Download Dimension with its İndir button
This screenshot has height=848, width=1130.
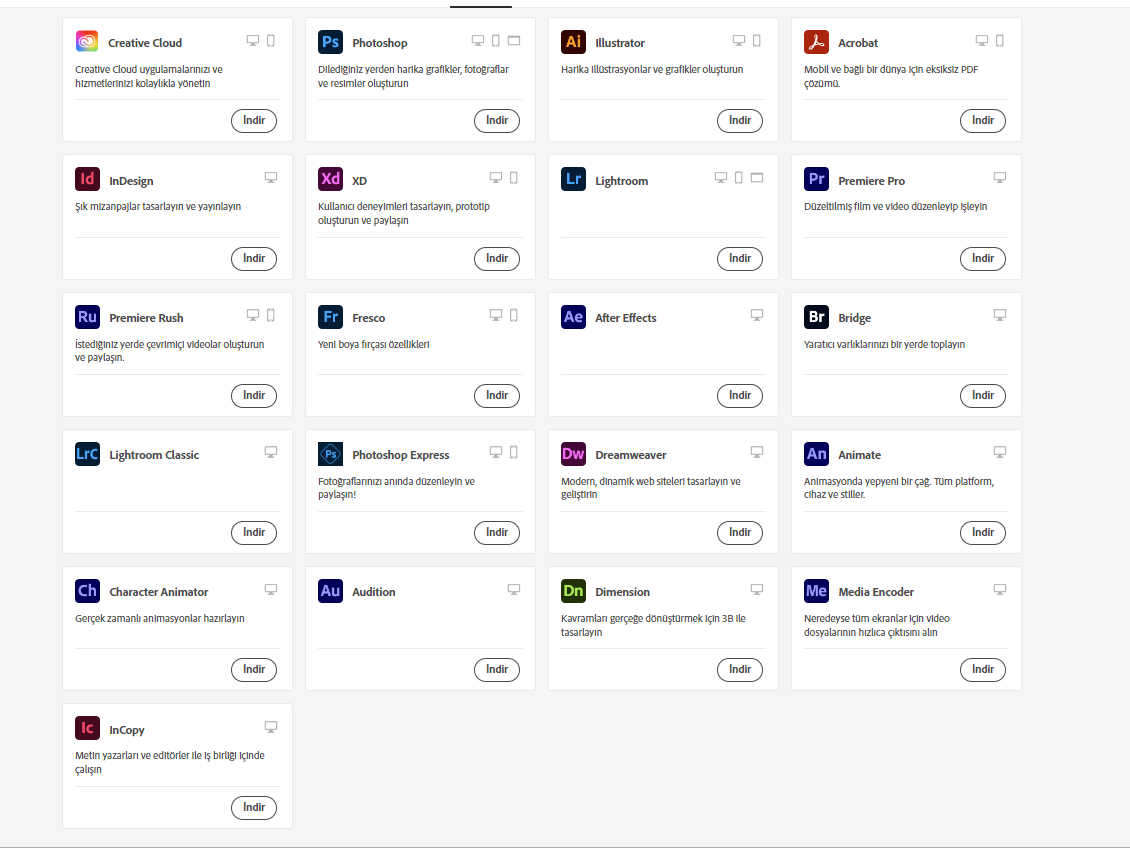739,669
